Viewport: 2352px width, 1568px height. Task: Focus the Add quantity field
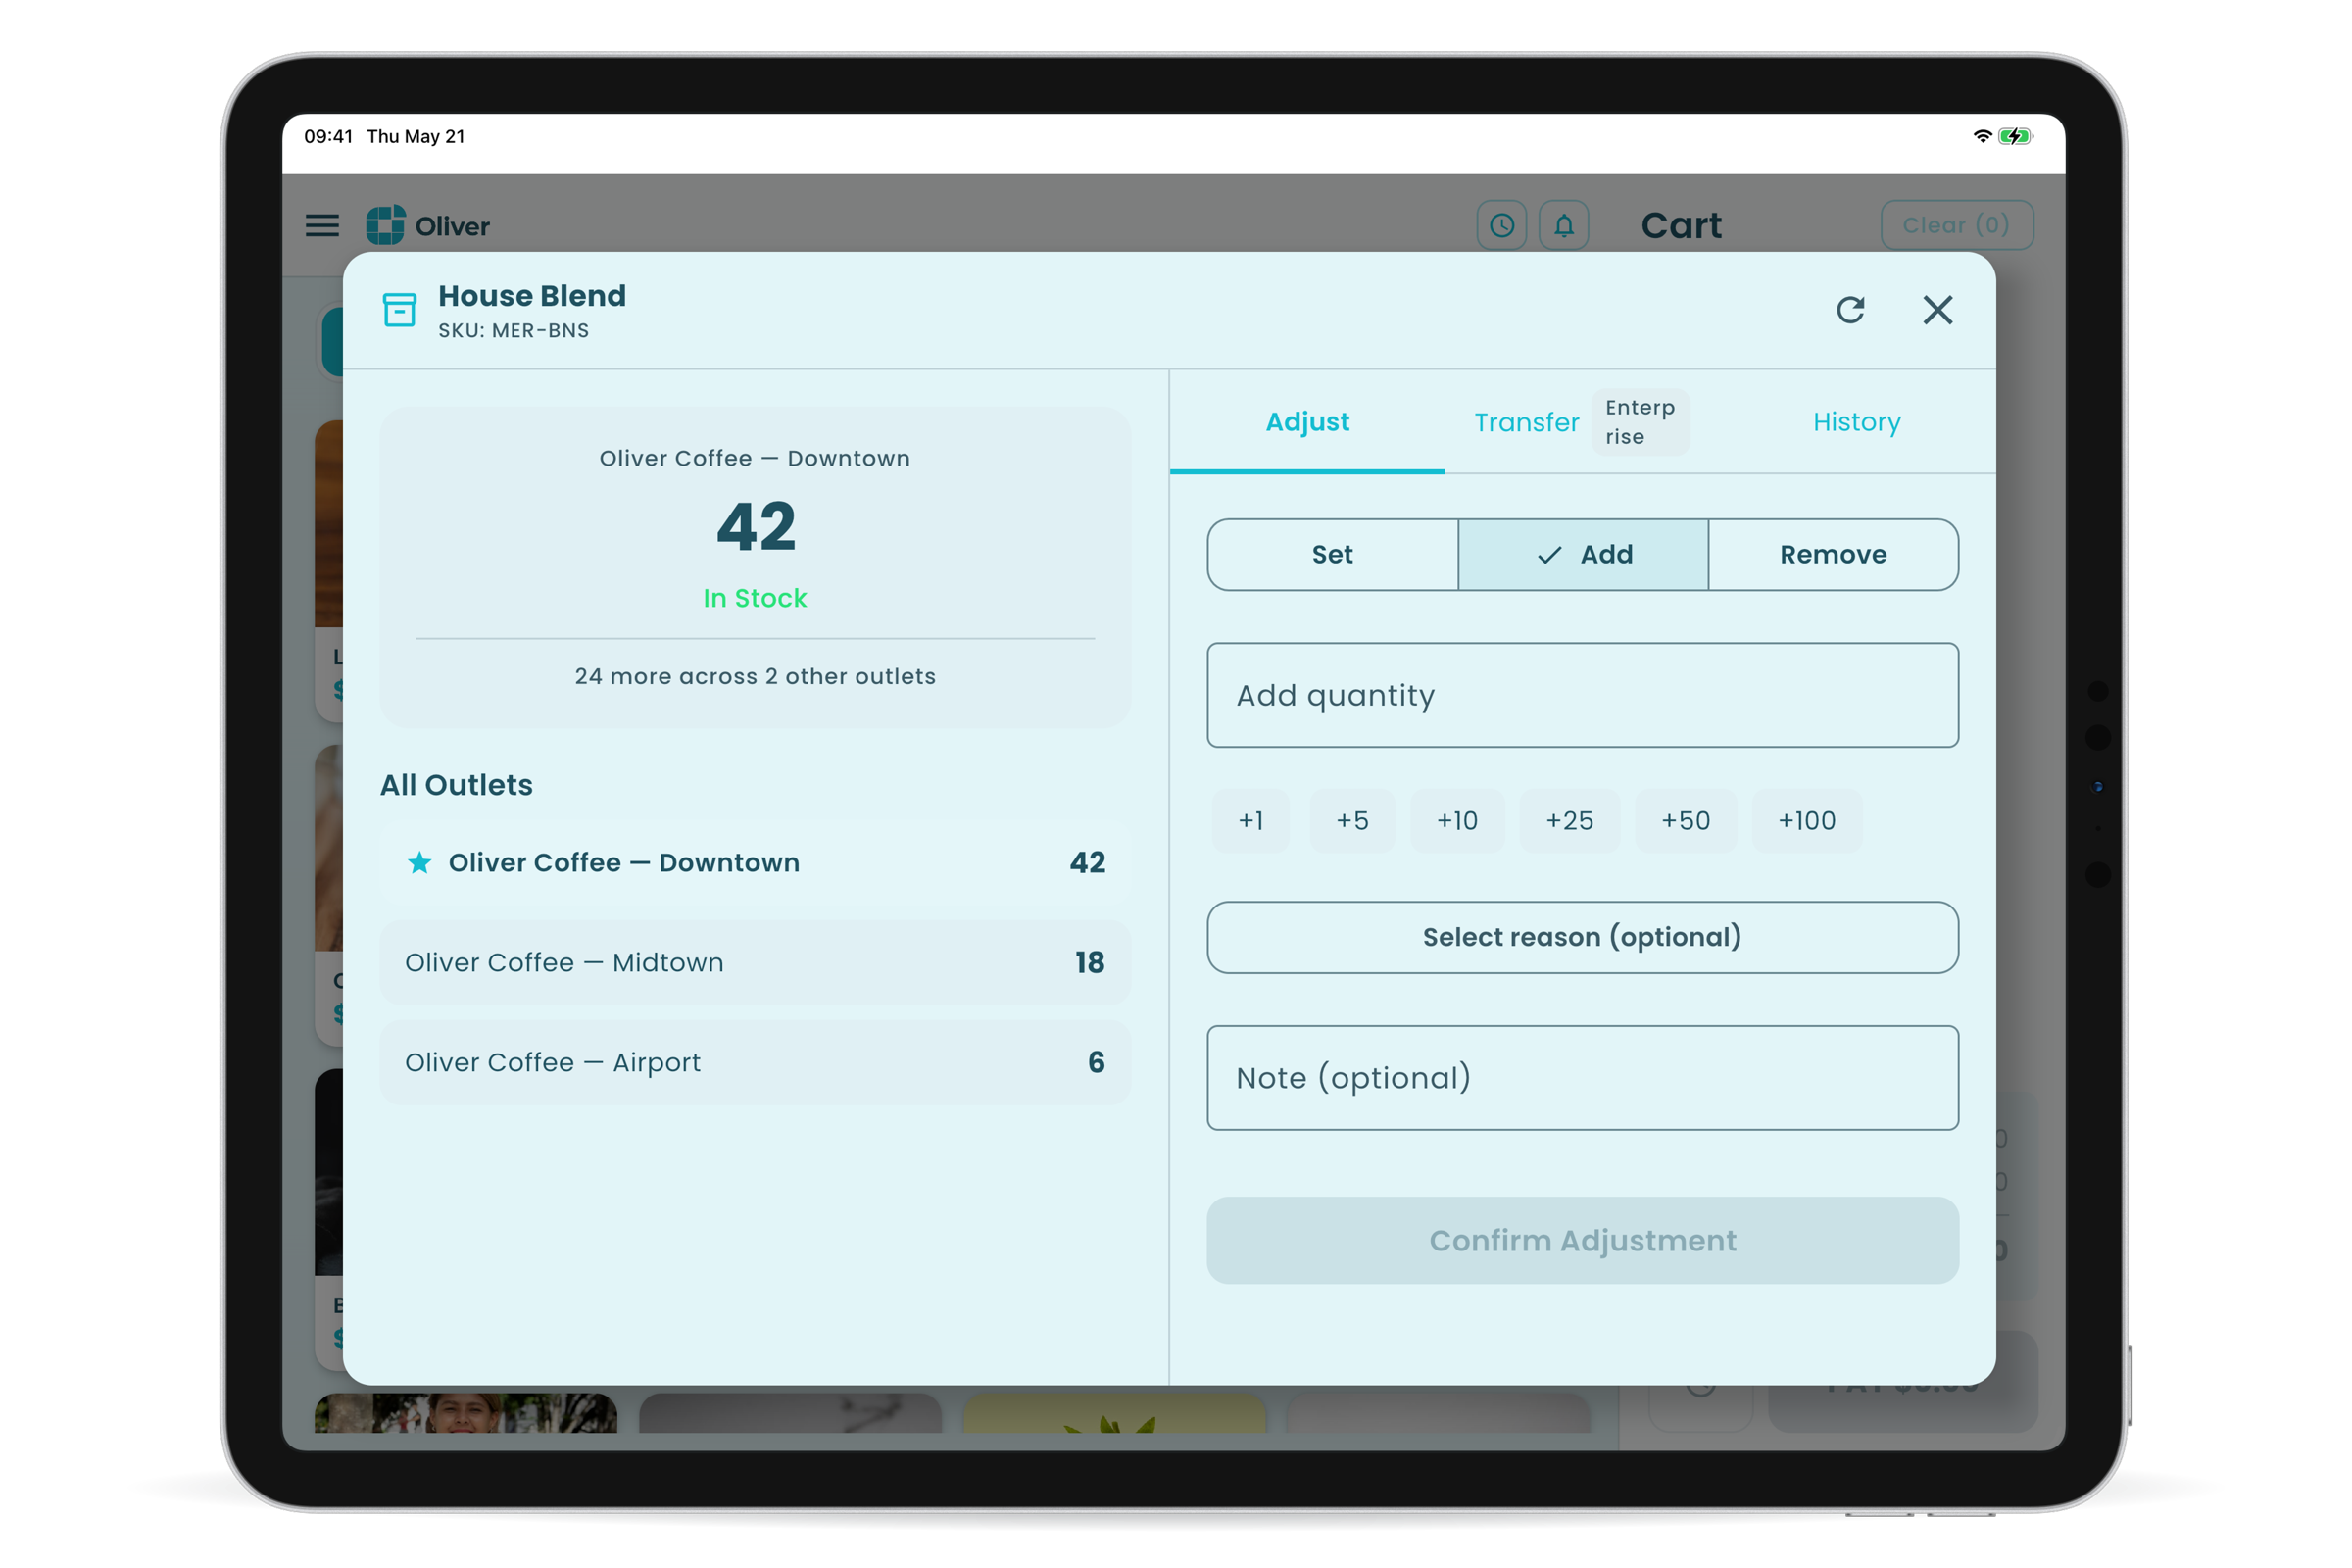[x=1582, y=695]
